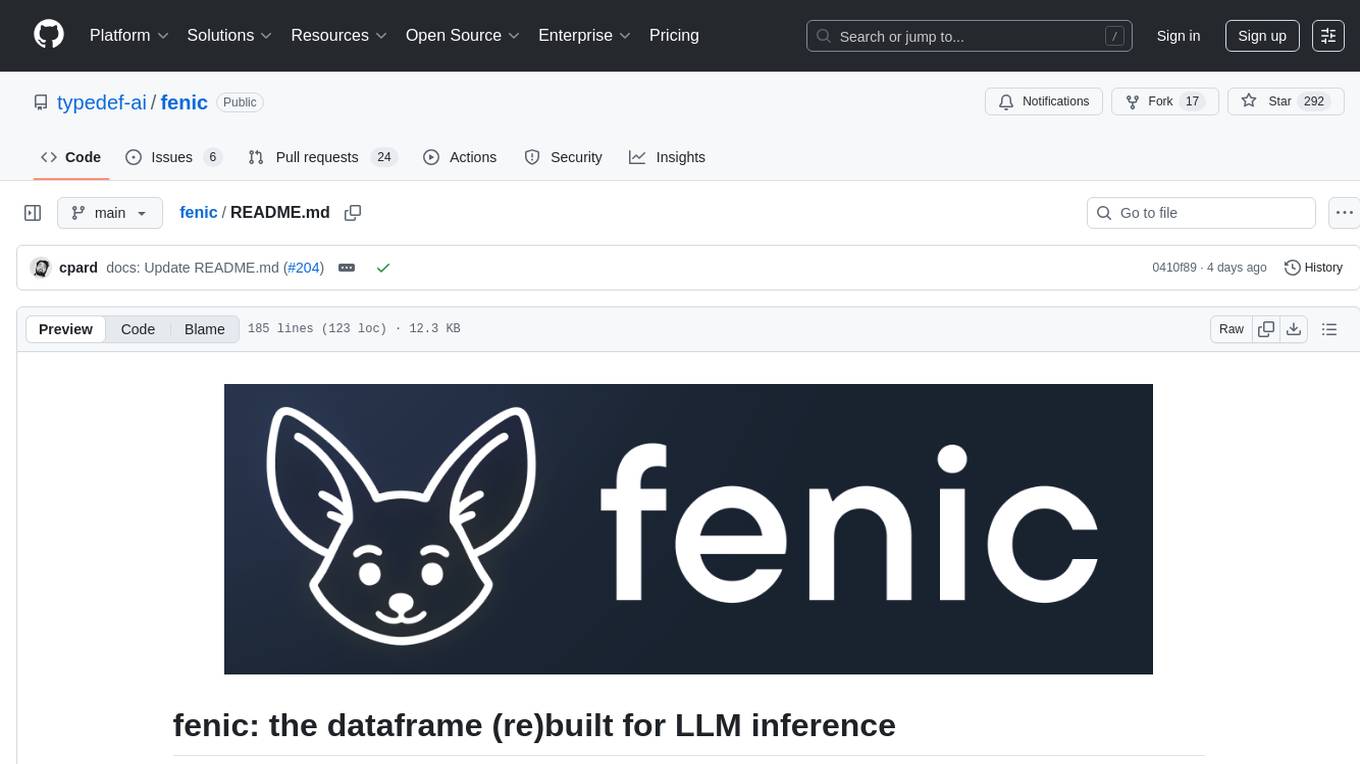The height and width of the screenshot is (764, 1360).
Task: Click the Raw file button
Action: (x=1231, y=329)
